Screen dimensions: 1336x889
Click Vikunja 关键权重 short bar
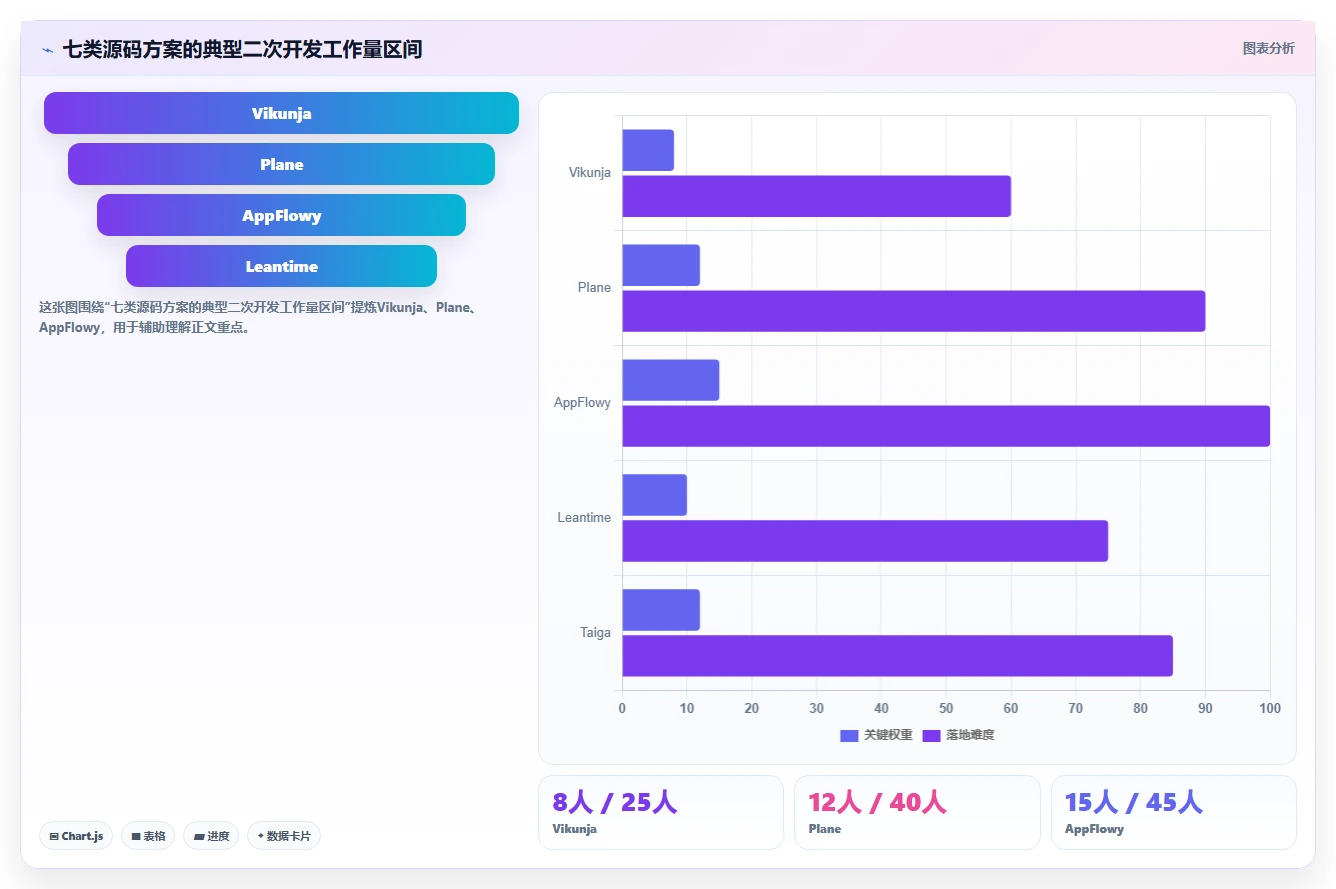coord(648,150)
